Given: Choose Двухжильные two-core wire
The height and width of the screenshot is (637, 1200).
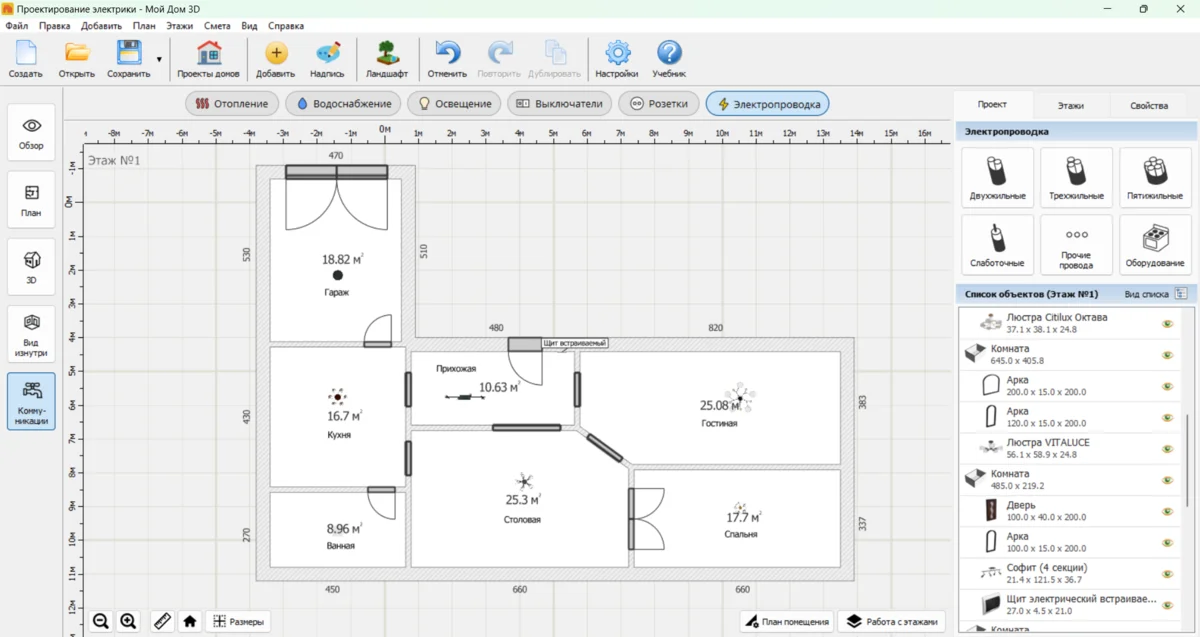Looking at the screenshot, I should click(997, 178).
